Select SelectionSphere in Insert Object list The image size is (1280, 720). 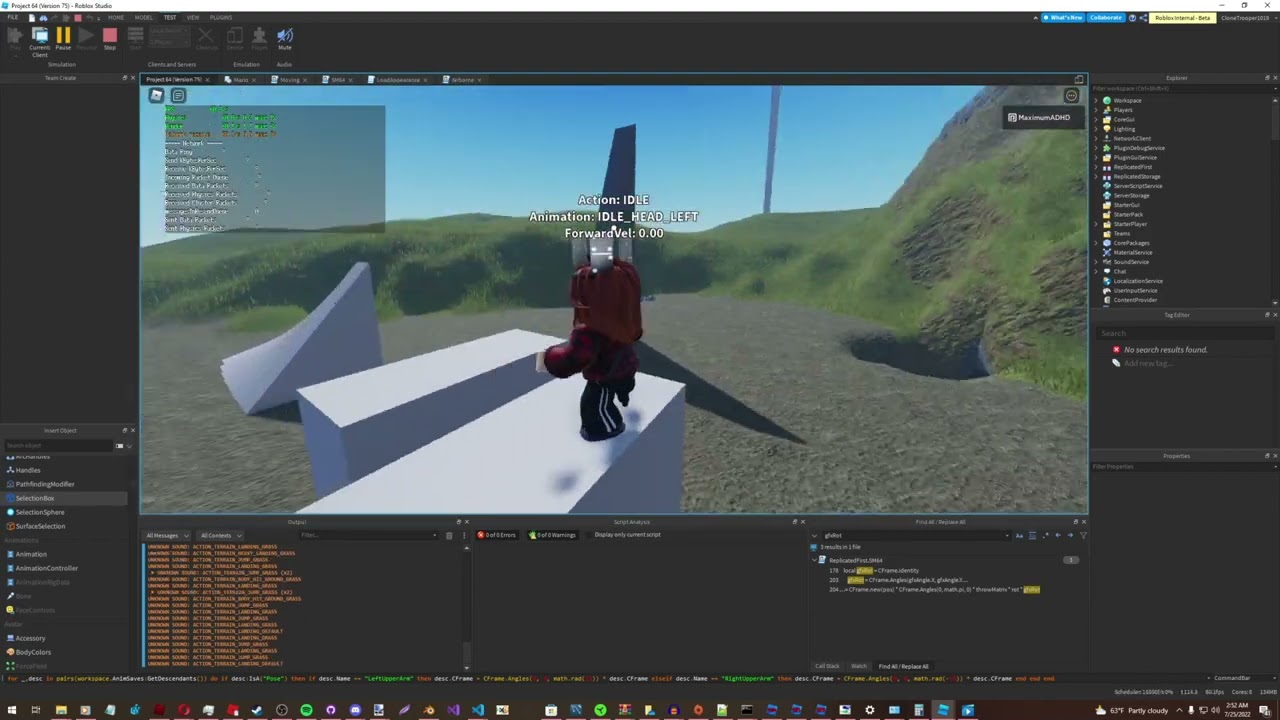(x=40, y=512)
